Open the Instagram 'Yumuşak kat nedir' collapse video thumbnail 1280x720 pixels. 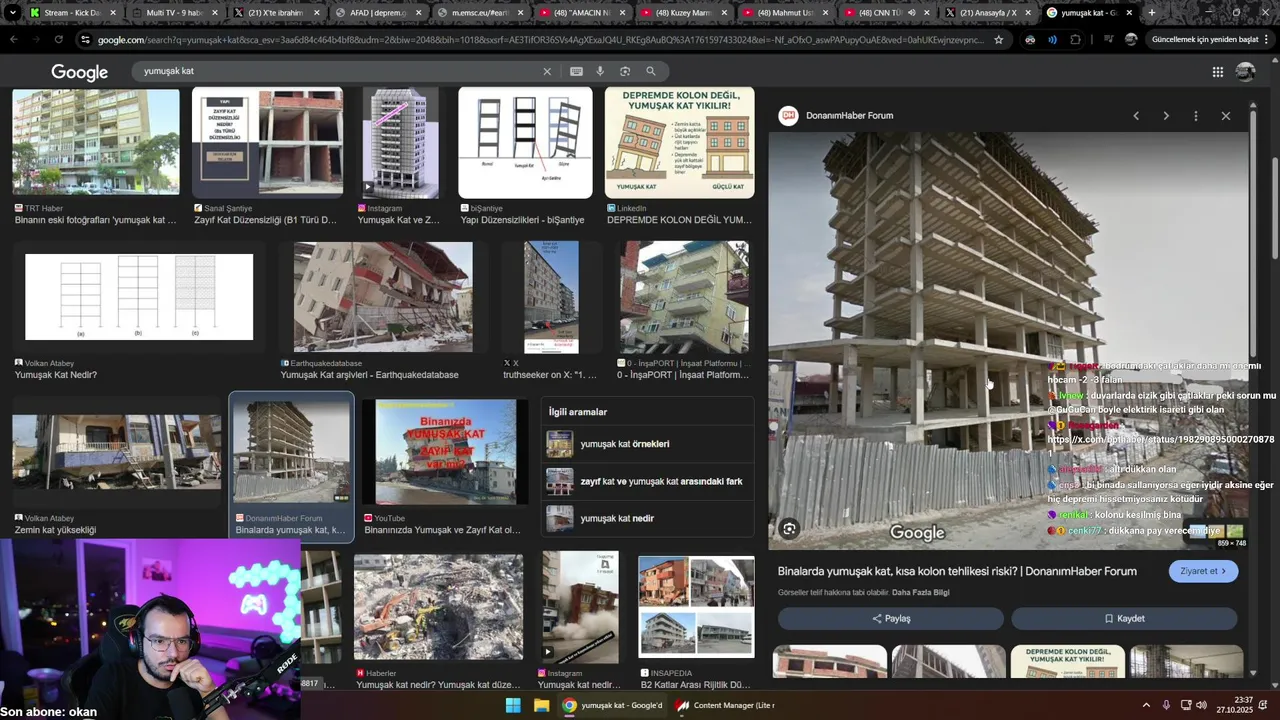tap(580, 608)
